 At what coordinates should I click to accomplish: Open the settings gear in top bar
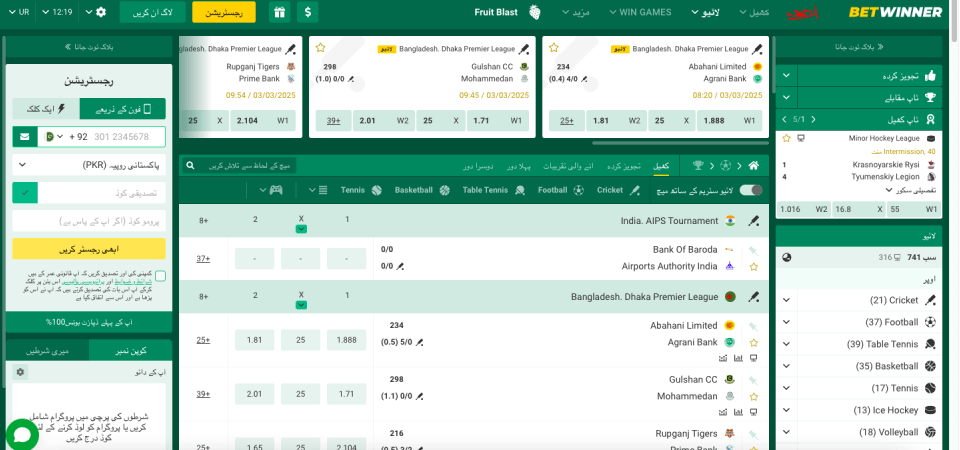click(101, 12)
